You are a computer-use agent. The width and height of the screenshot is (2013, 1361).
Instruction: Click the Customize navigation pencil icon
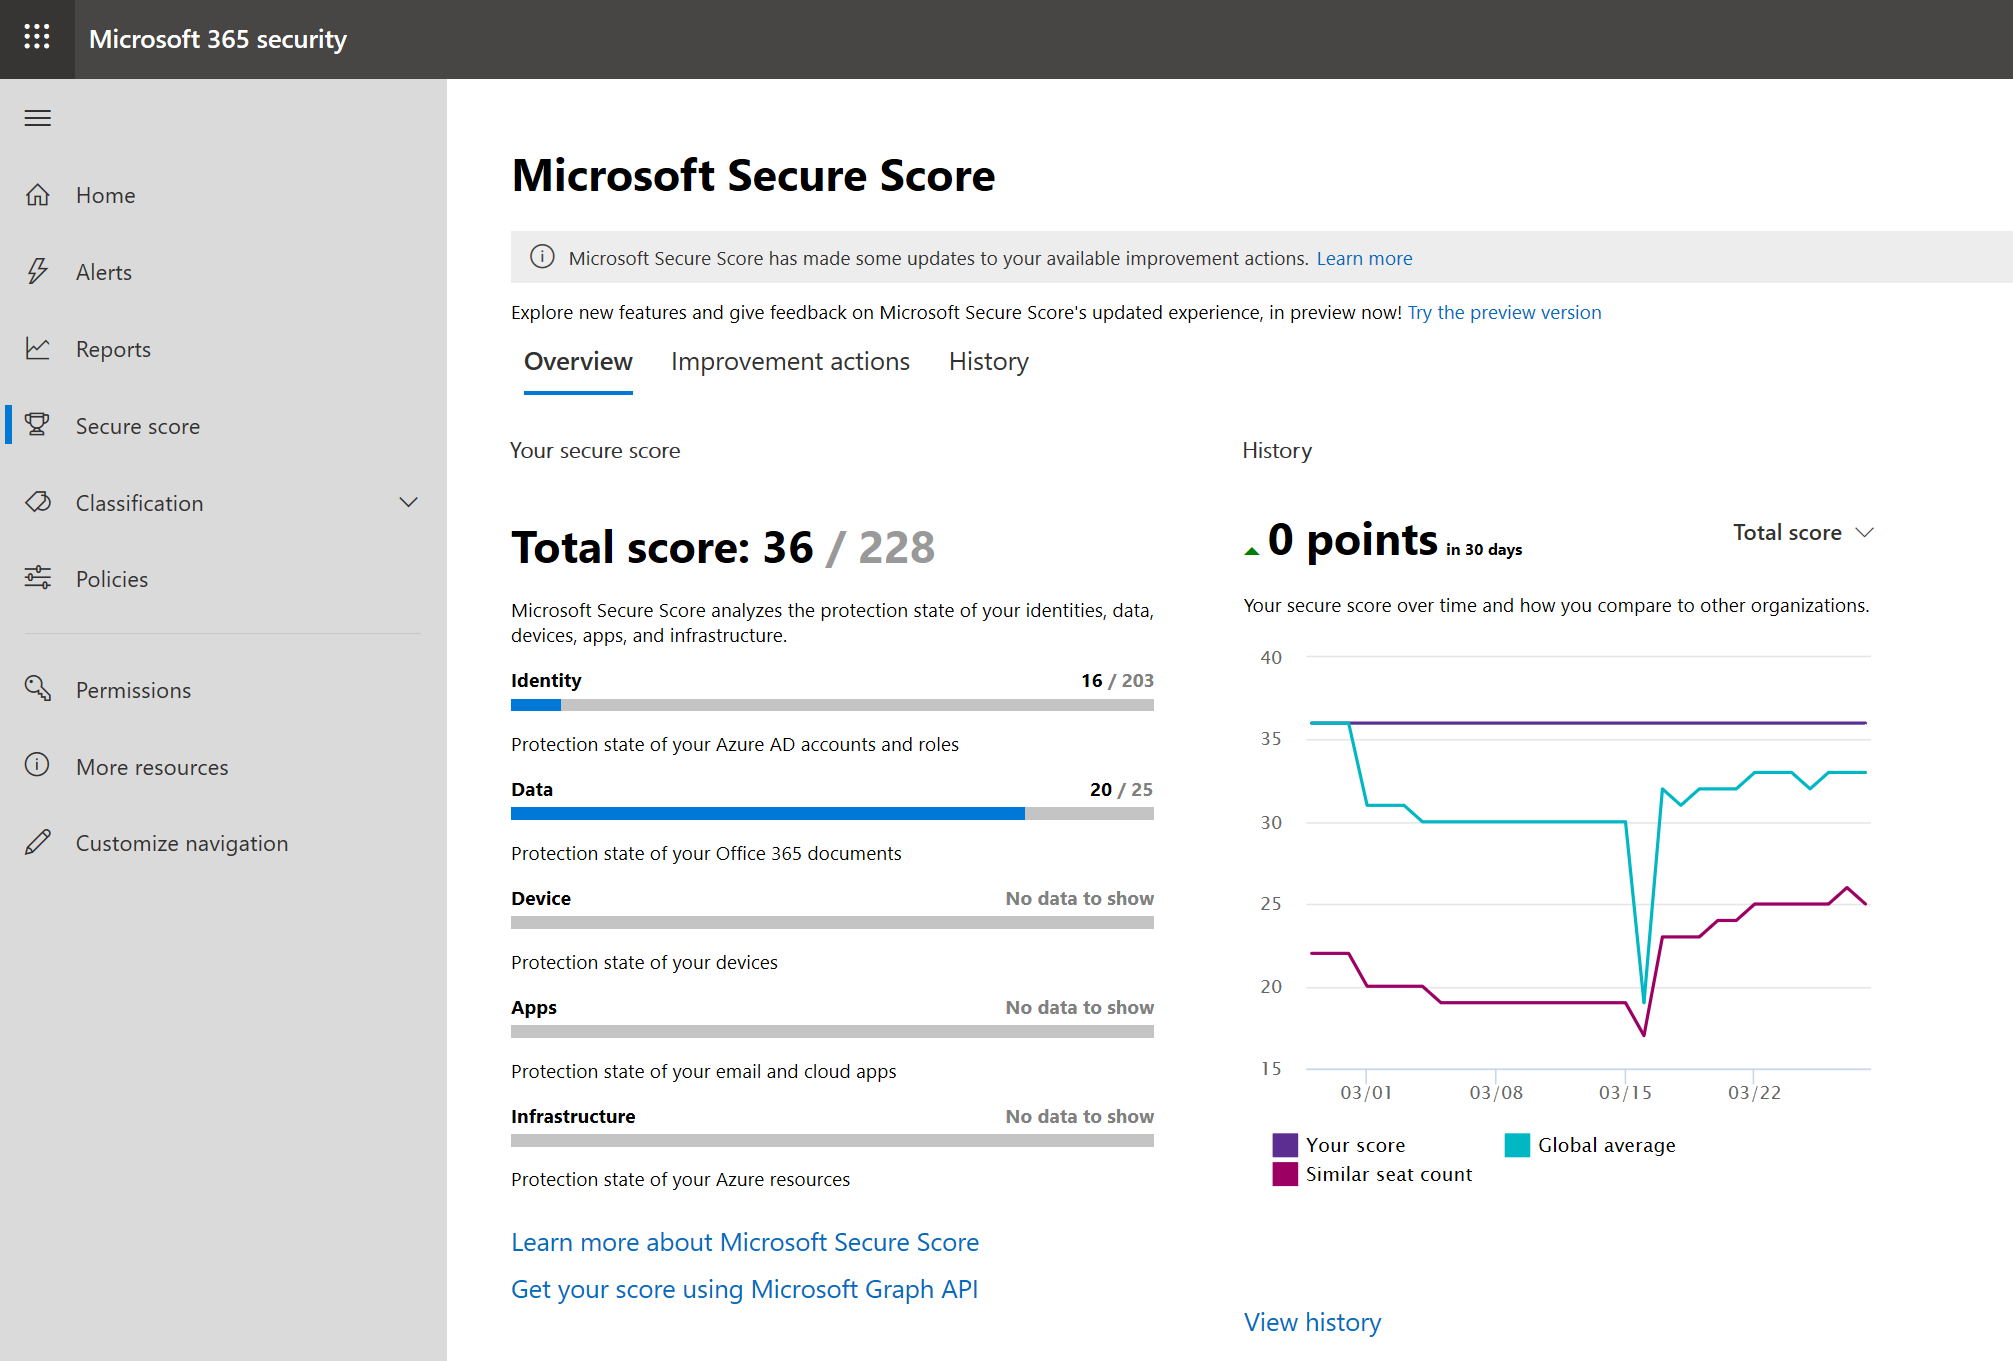tap(38, 842)
